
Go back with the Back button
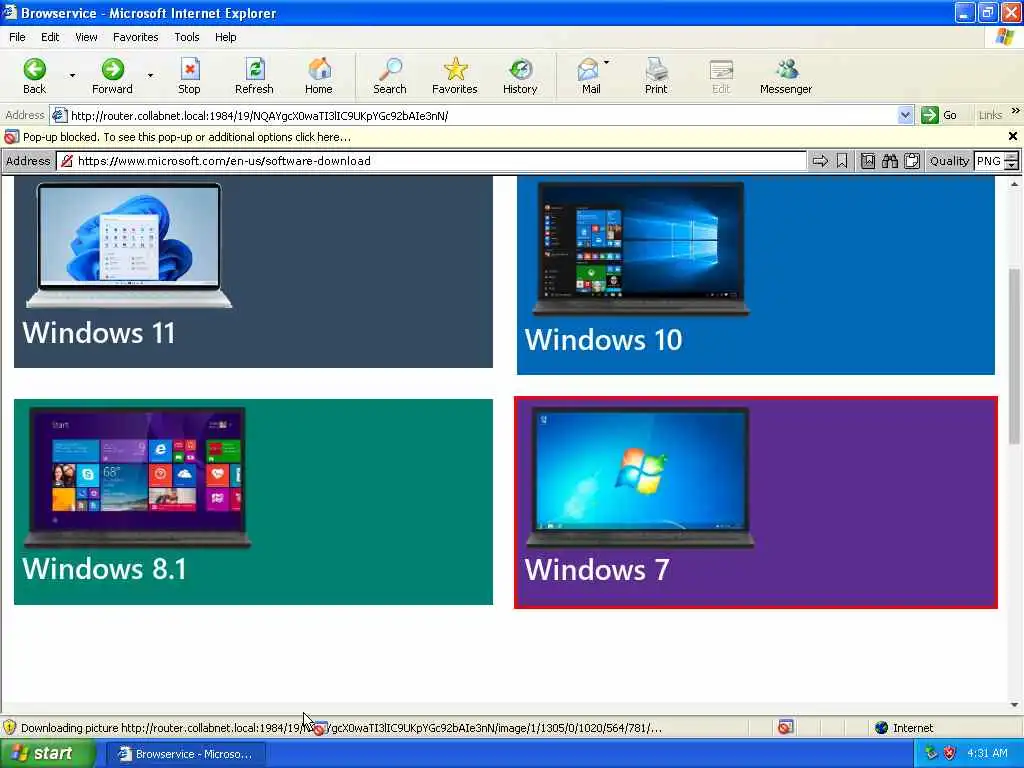pyautogui.click(x=35, y=76)
